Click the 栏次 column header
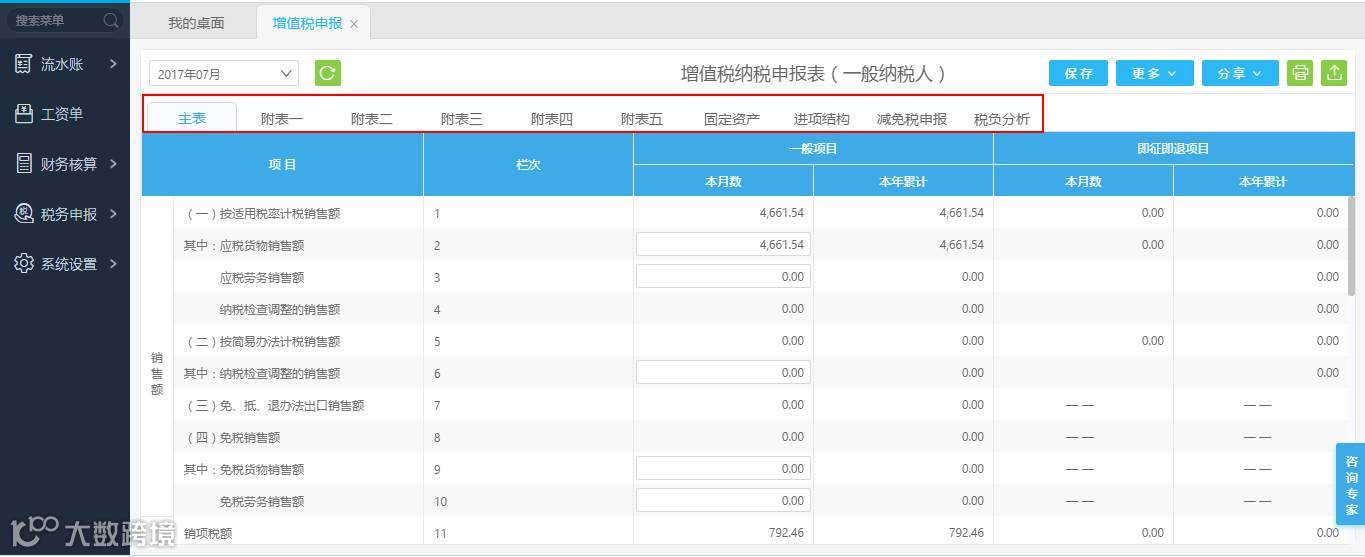 coord(528,164)
